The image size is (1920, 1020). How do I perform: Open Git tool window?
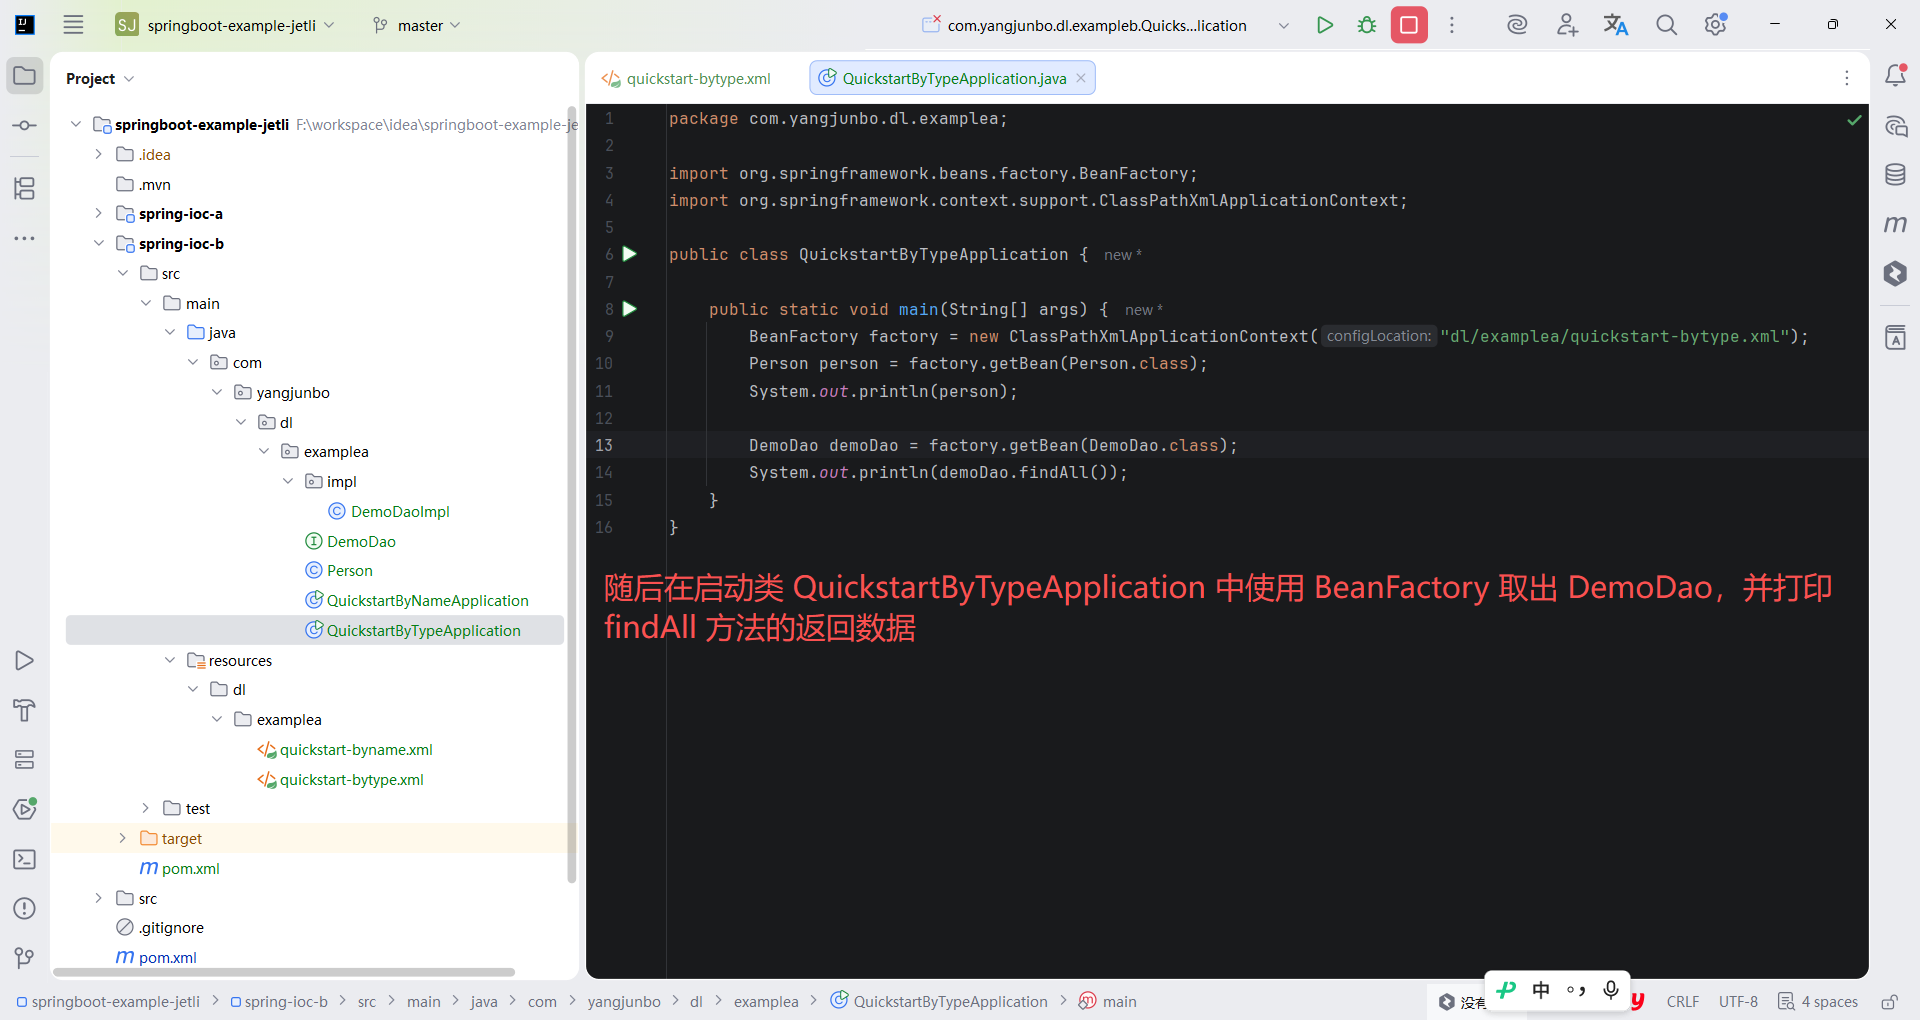click(25, 958)
